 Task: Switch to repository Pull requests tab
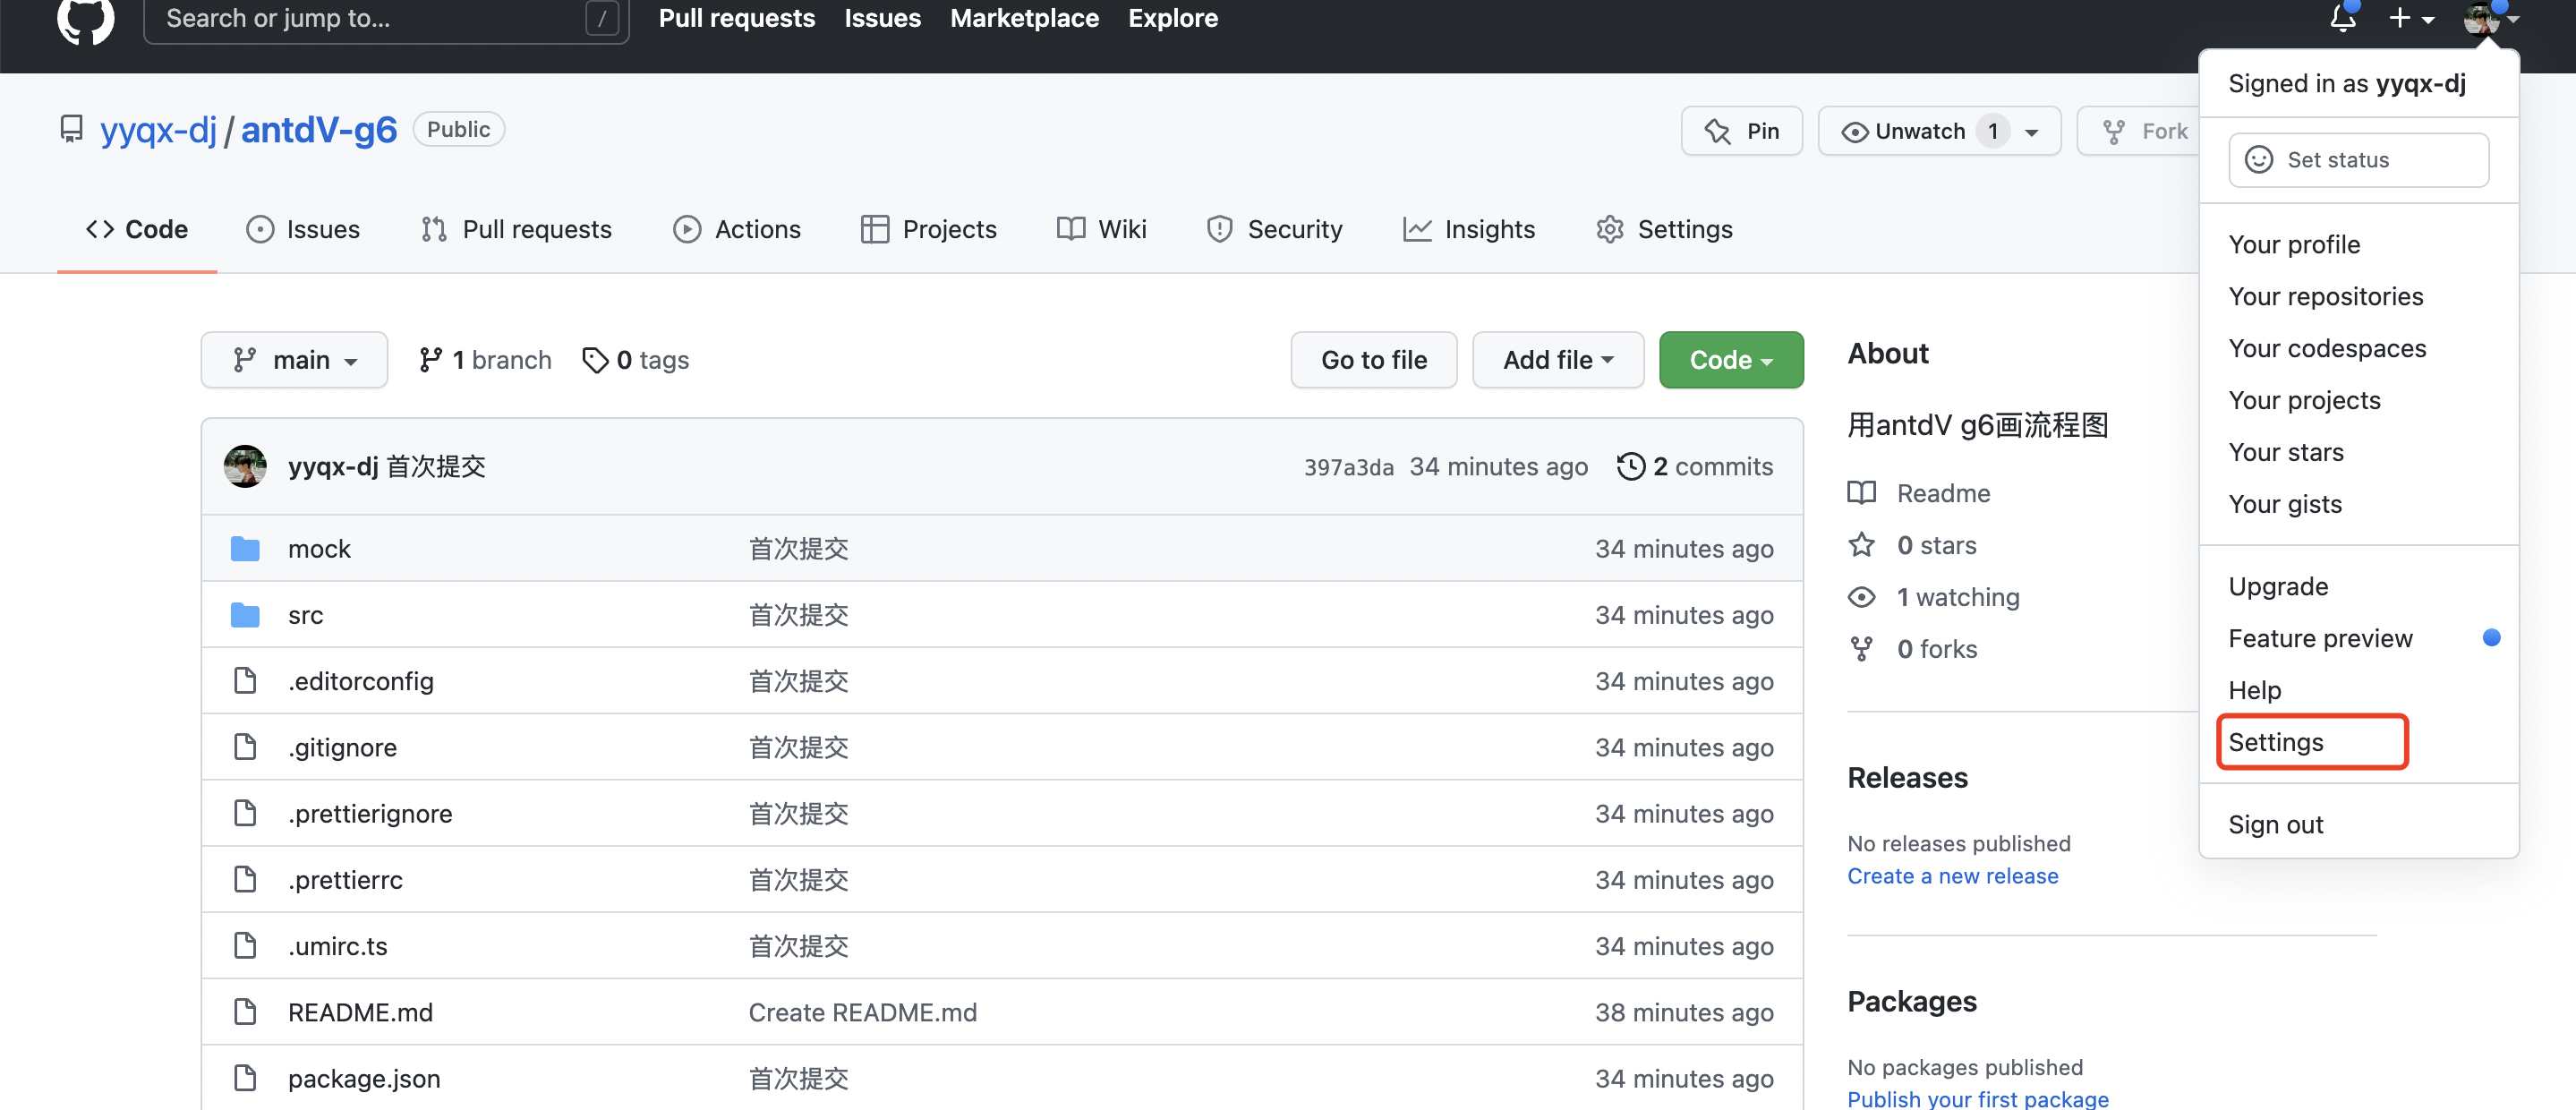click(516, 229)
